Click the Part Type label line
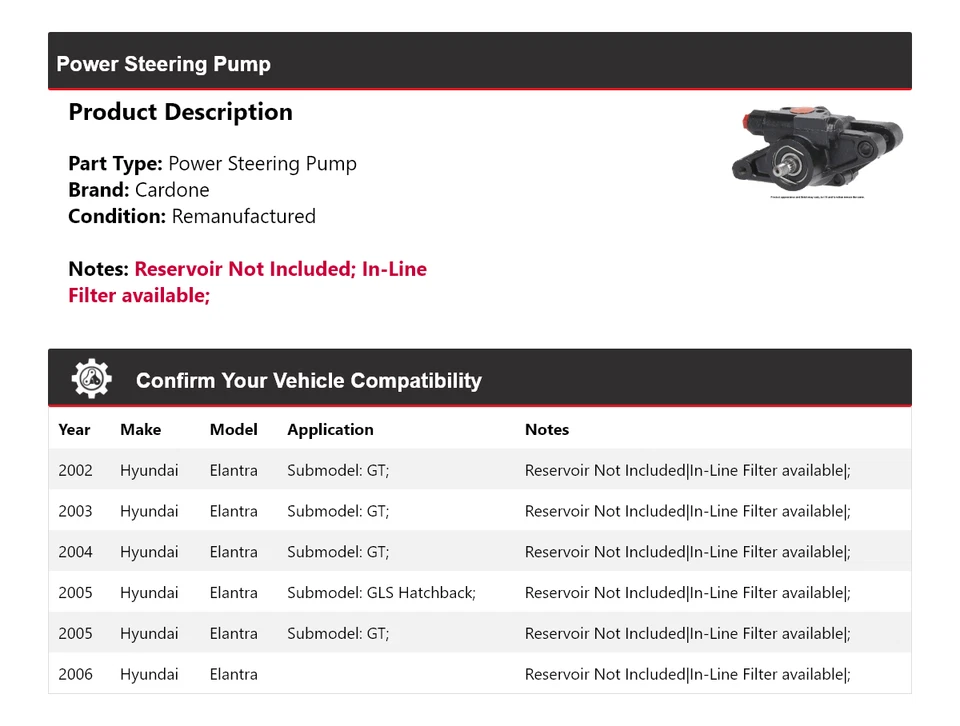Viewport: 960px width, 726px height. 212,164
